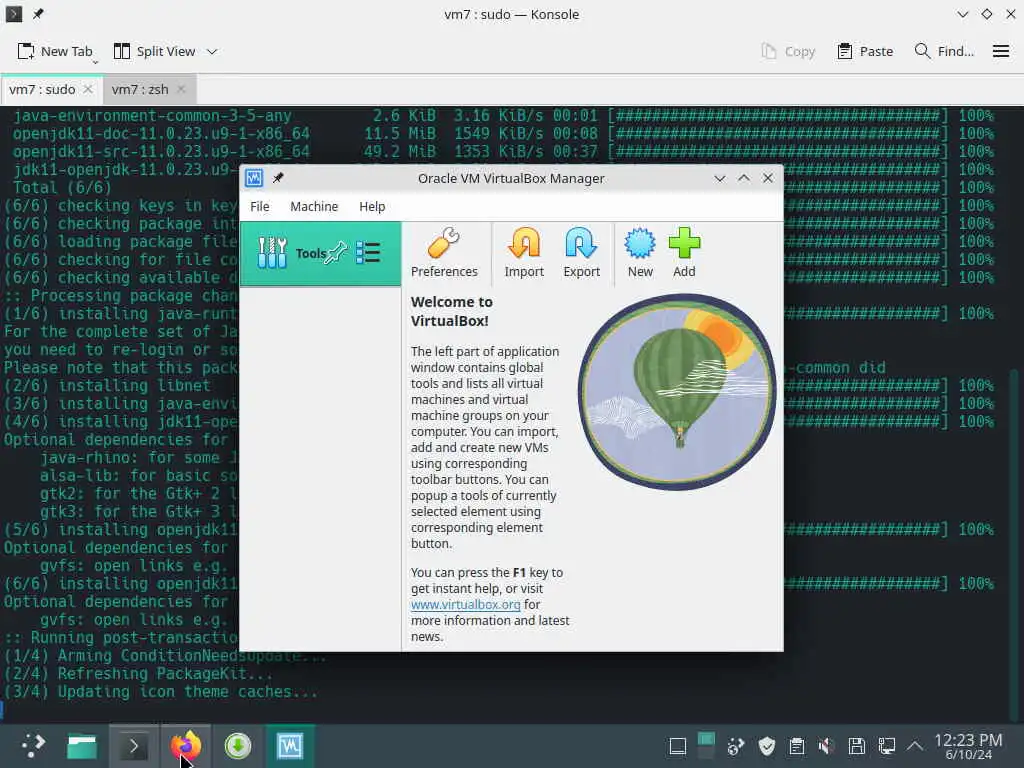Add an existing VM with green plus
Screen dimensions: 1024x768
(x=684, y=253)
